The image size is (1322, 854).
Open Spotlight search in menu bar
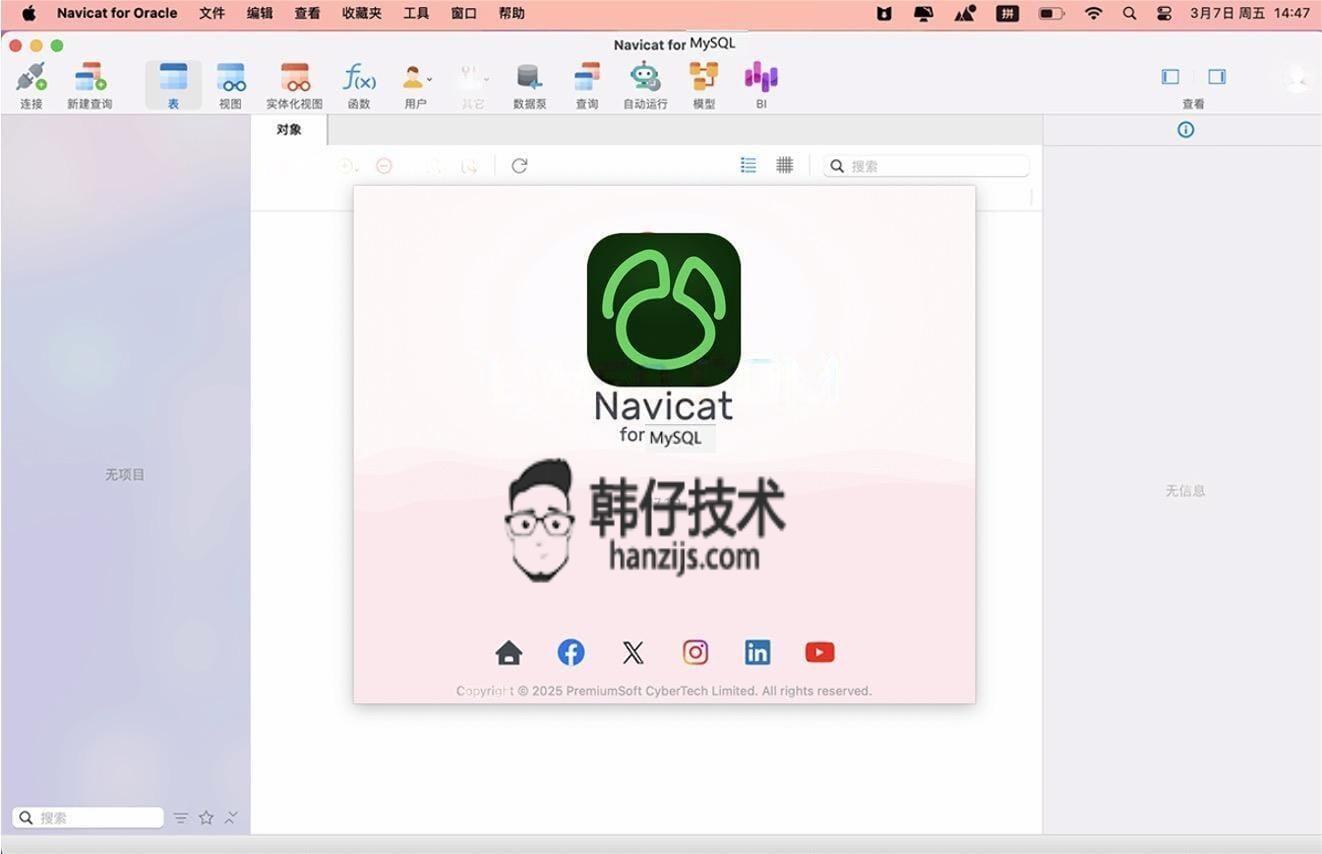pyautogui.click(x=1129, y=14)
